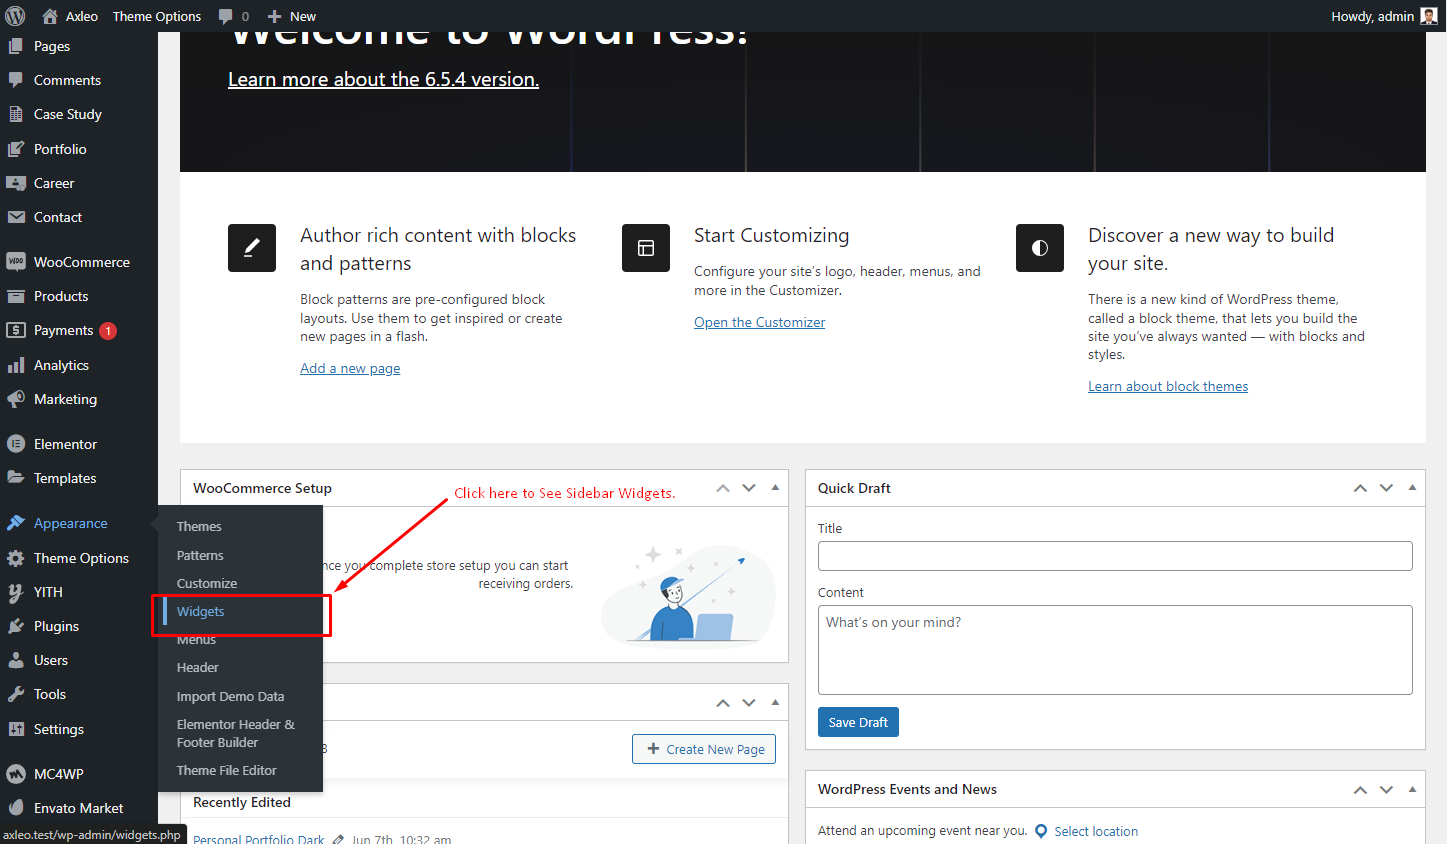1447x844 pixels.
Task: Open Themes in Appearance submenu
Action: pos(199,526)
